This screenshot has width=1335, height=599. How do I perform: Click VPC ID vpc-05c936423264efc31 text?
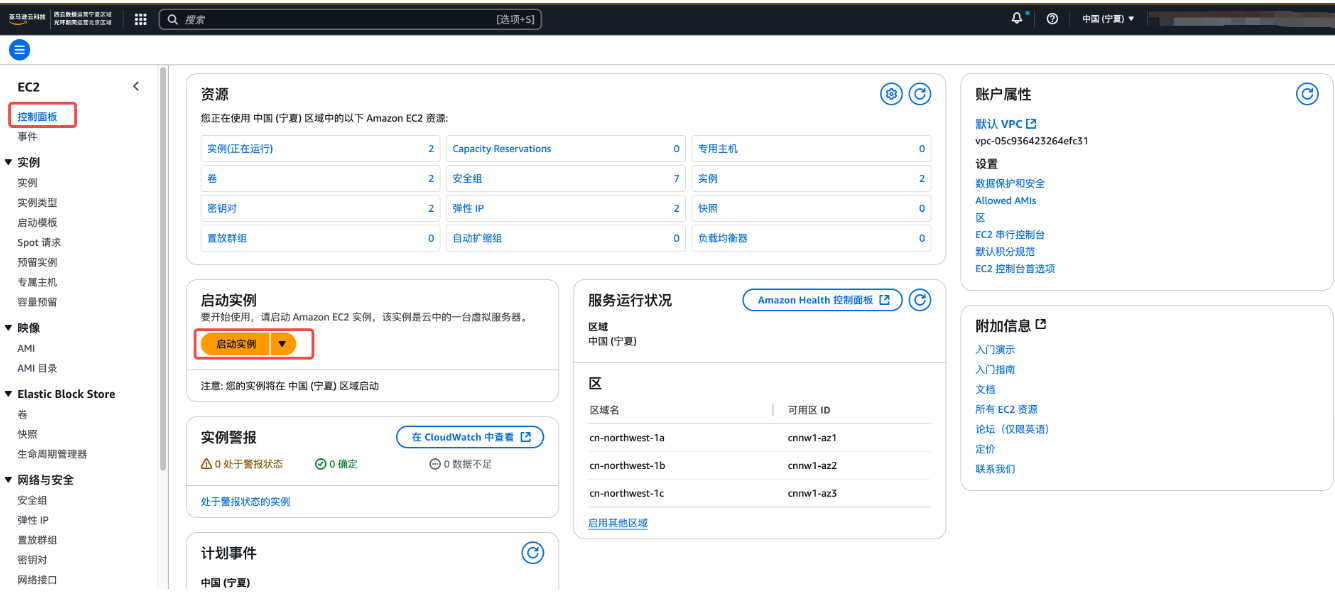[x=1031, y=141]
